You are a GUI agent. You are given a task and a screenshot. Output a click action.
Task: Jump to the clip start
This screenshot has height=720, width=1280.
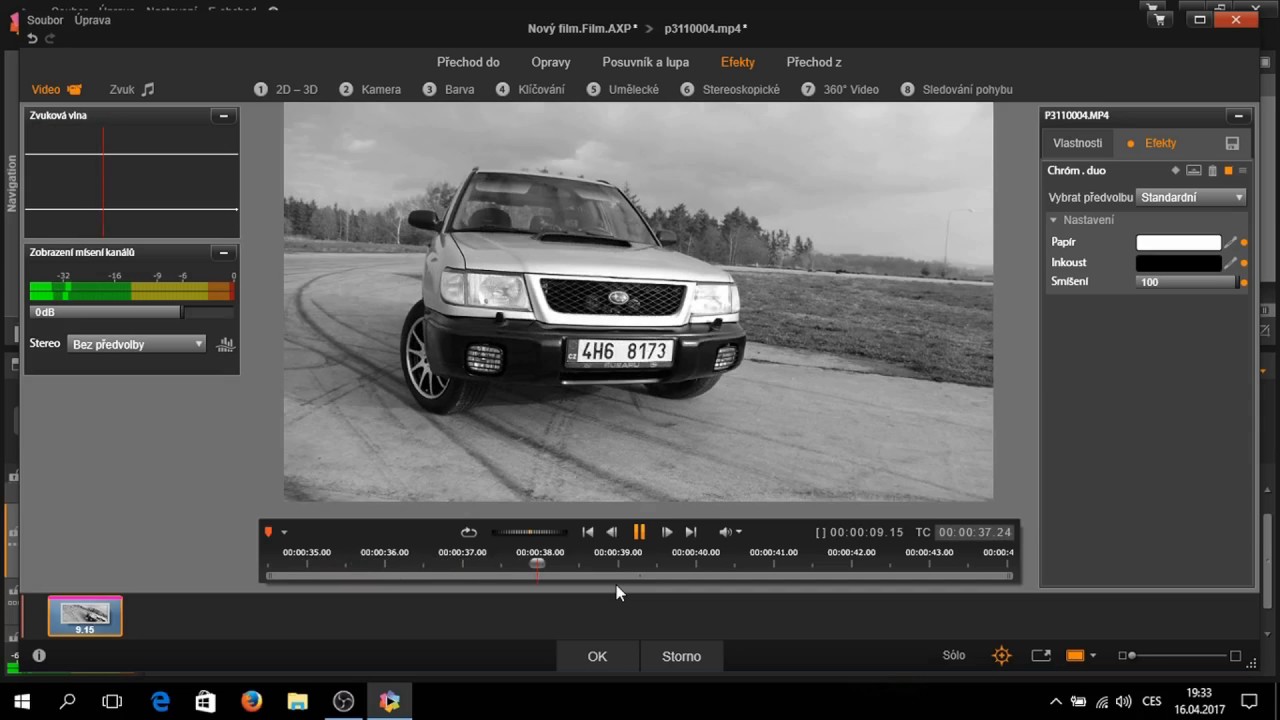point(588,532)
